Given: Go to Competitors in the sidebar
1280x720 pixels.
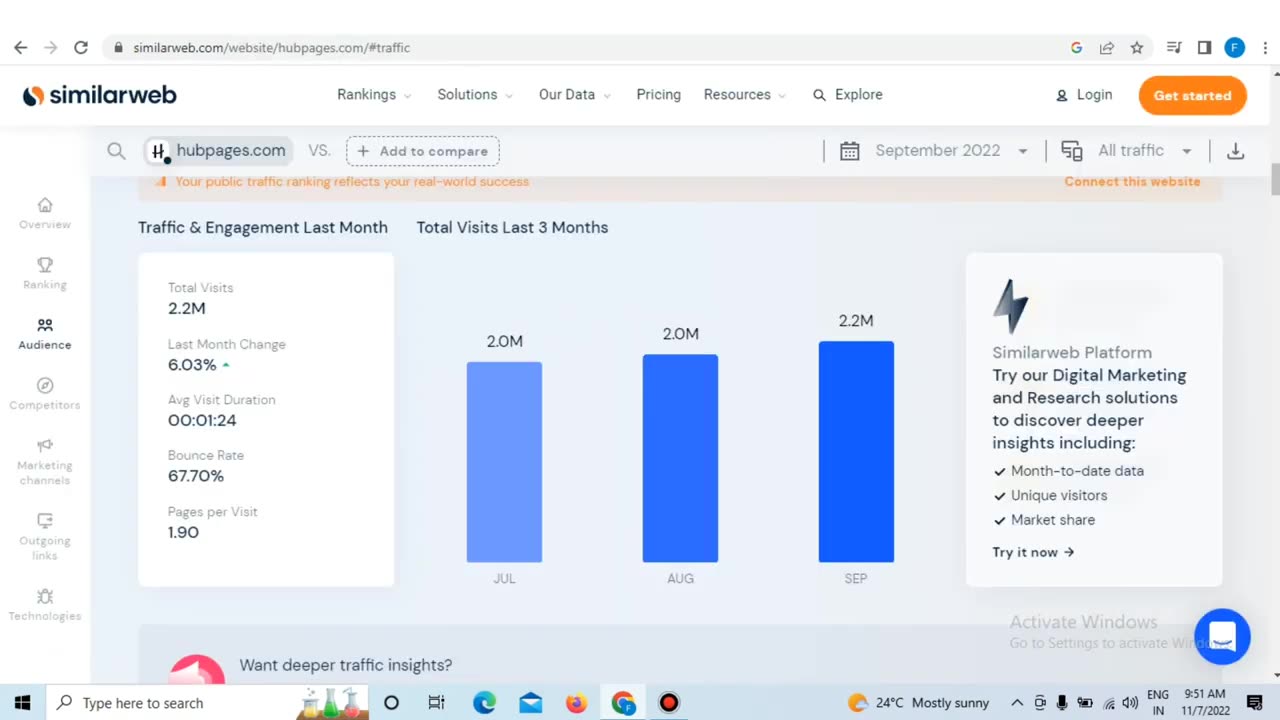Looking at the screenshot, I should pos(45,394).
